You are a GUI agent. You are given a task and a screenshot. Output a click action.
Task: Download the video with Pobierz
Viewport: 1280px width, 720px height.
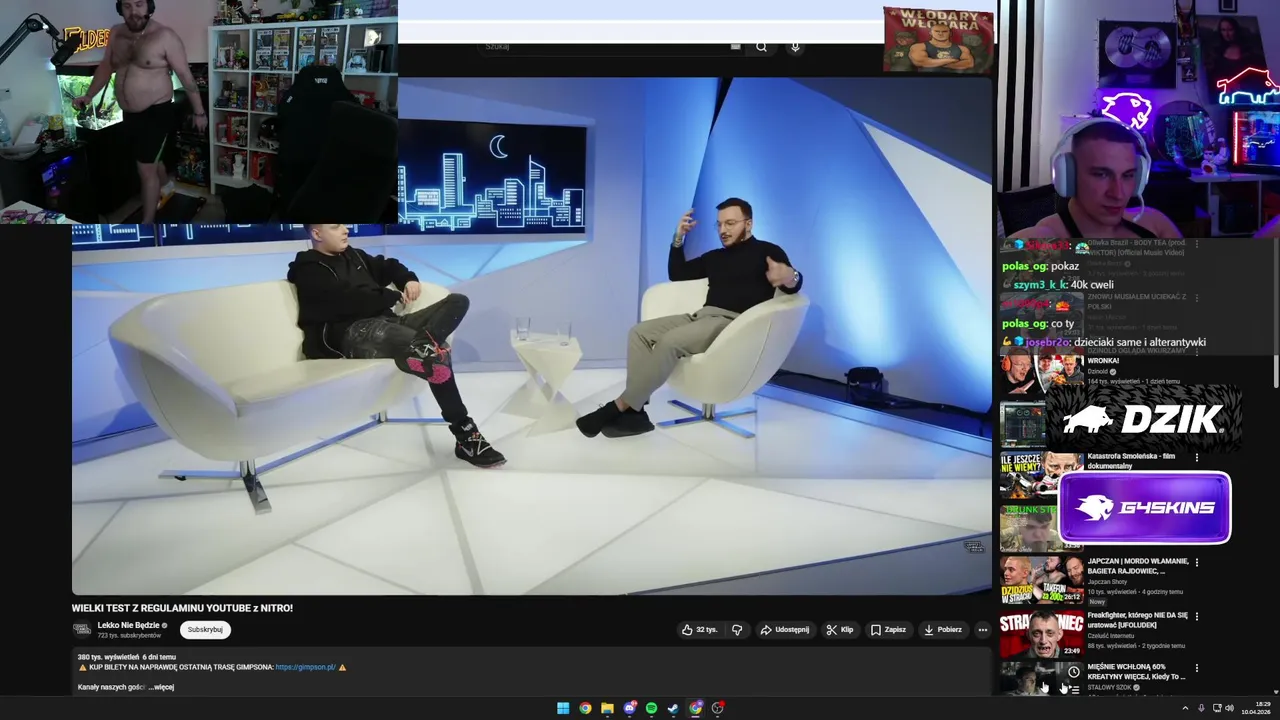pos(943,630)
